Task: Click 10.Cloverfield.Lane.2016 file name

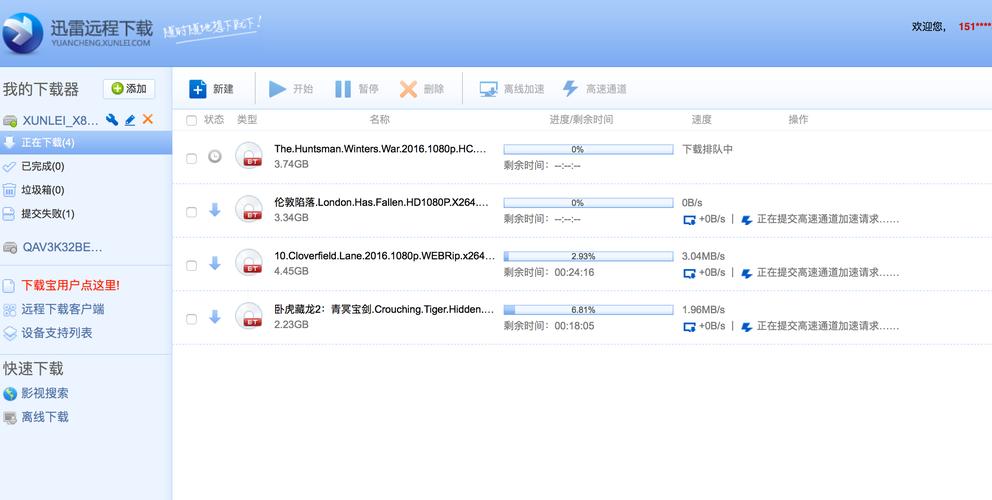Action: tap(385, 256)
